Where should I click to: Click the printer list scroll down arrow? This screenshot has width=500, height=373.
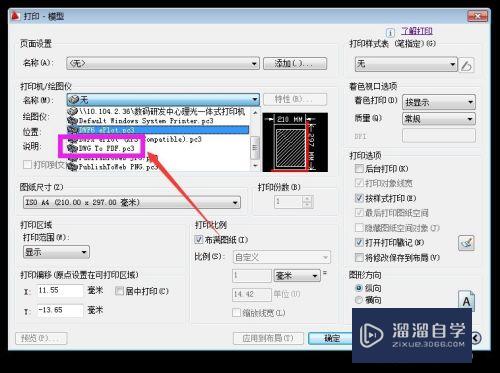click(255, 166)
